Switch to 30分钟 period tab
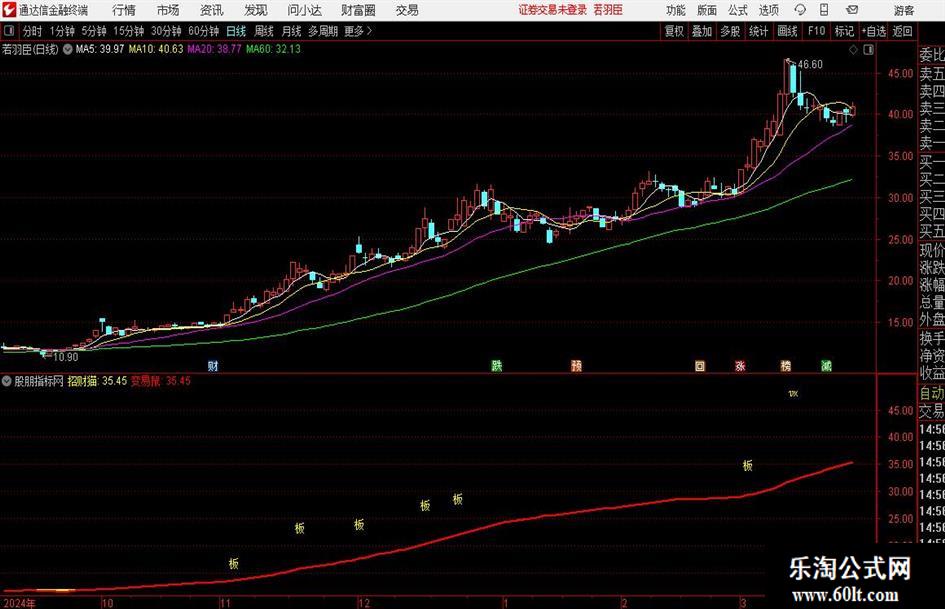 pyautogui.click(x=166, y=31)
